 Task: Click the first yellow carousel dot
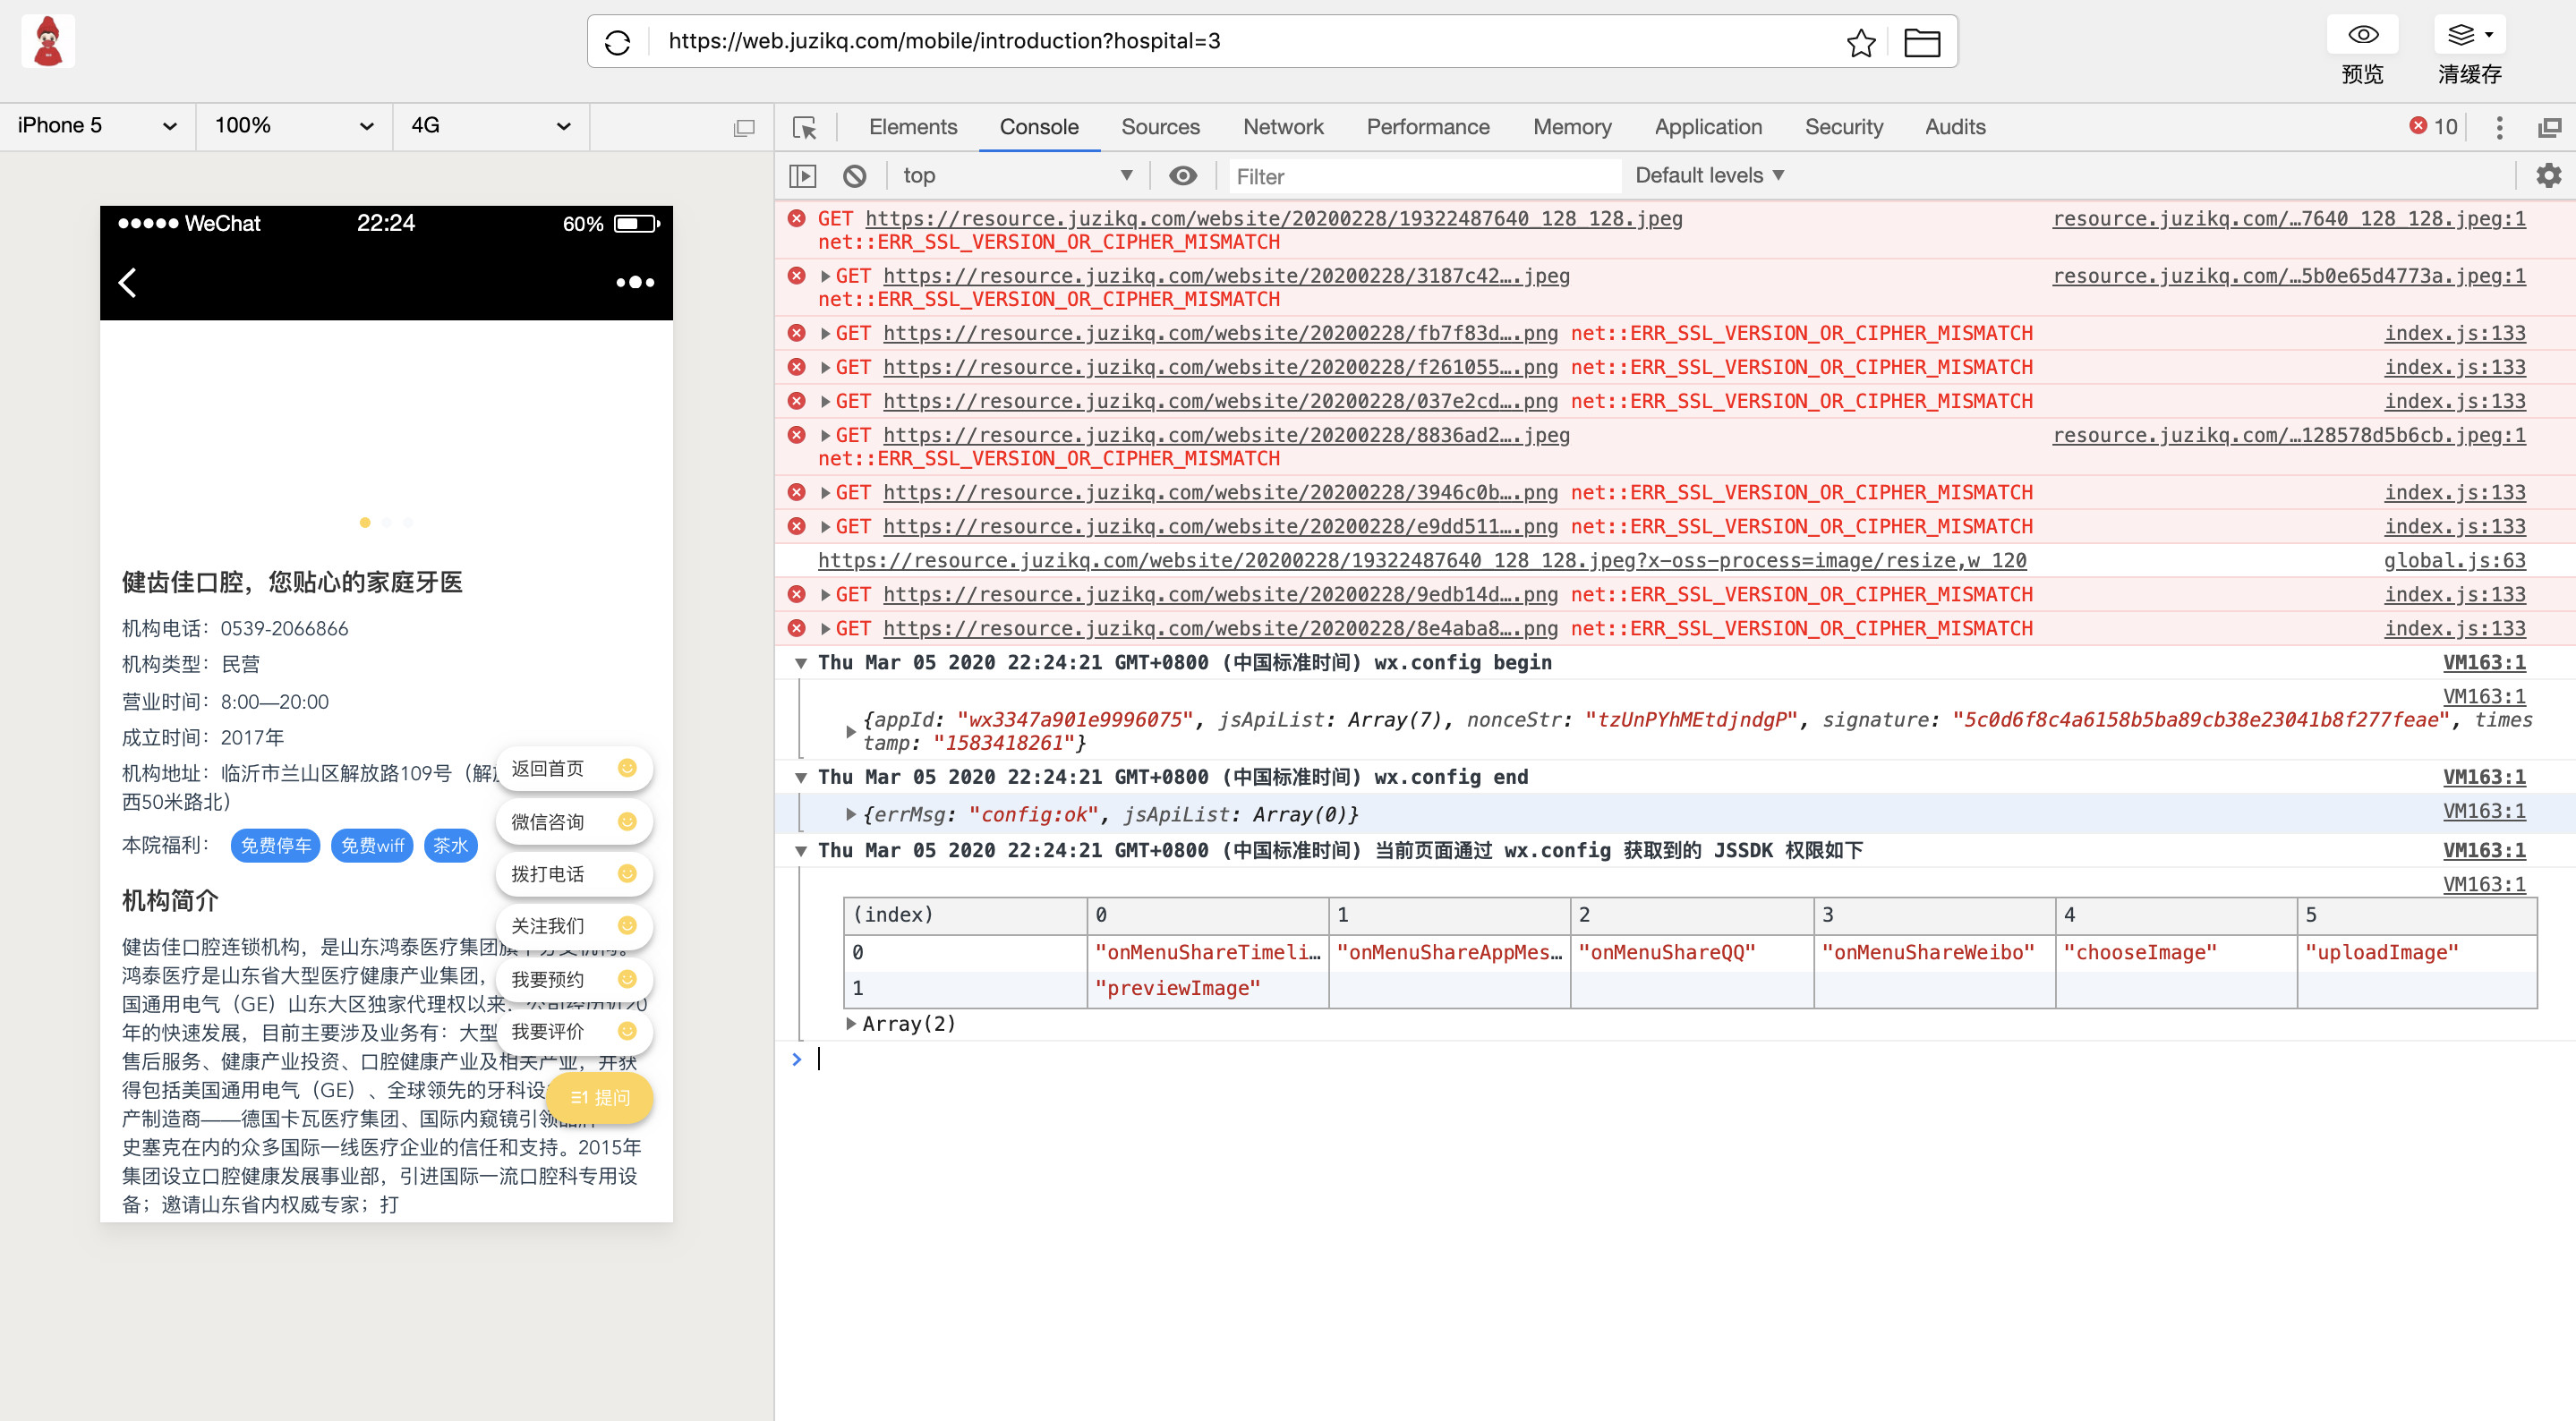coord(365,522)
